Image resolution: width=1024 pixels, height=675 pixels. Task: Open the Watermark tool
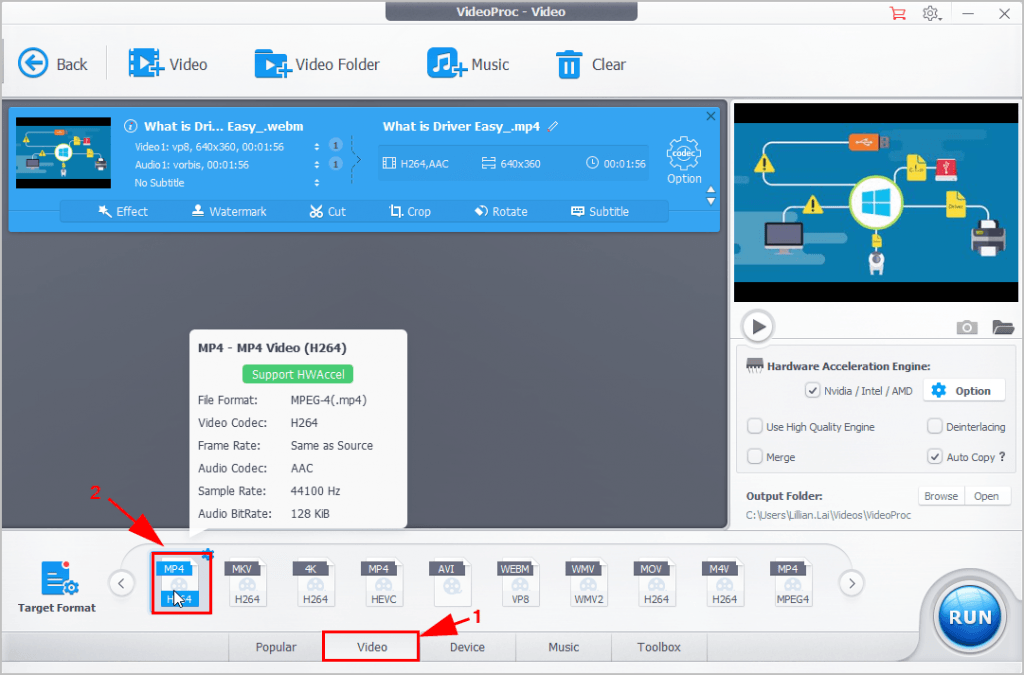[229, 211]
